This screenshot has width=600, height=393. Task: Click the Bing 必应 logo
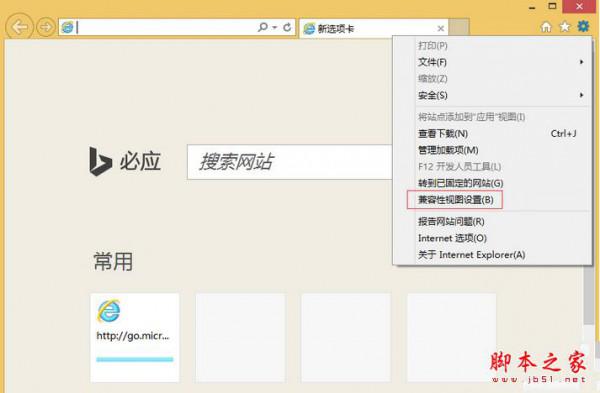point(125,161)
